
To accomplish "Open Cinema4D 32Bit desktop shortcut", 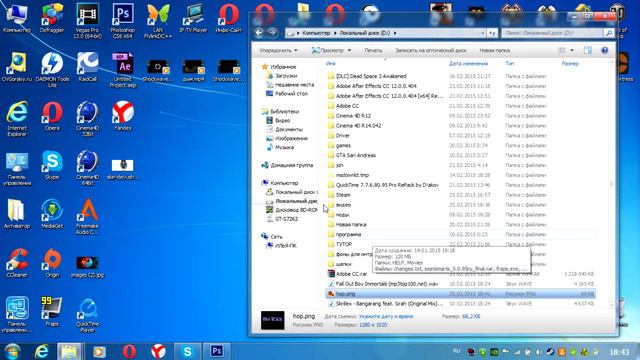I will pyautogui.click(x=87, y=118).
